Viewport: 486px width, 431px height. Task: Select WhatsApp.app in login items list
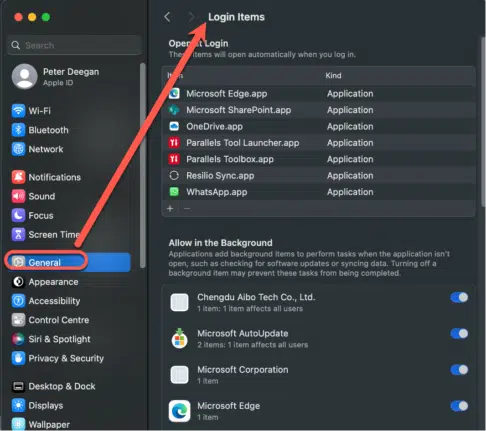318,192
